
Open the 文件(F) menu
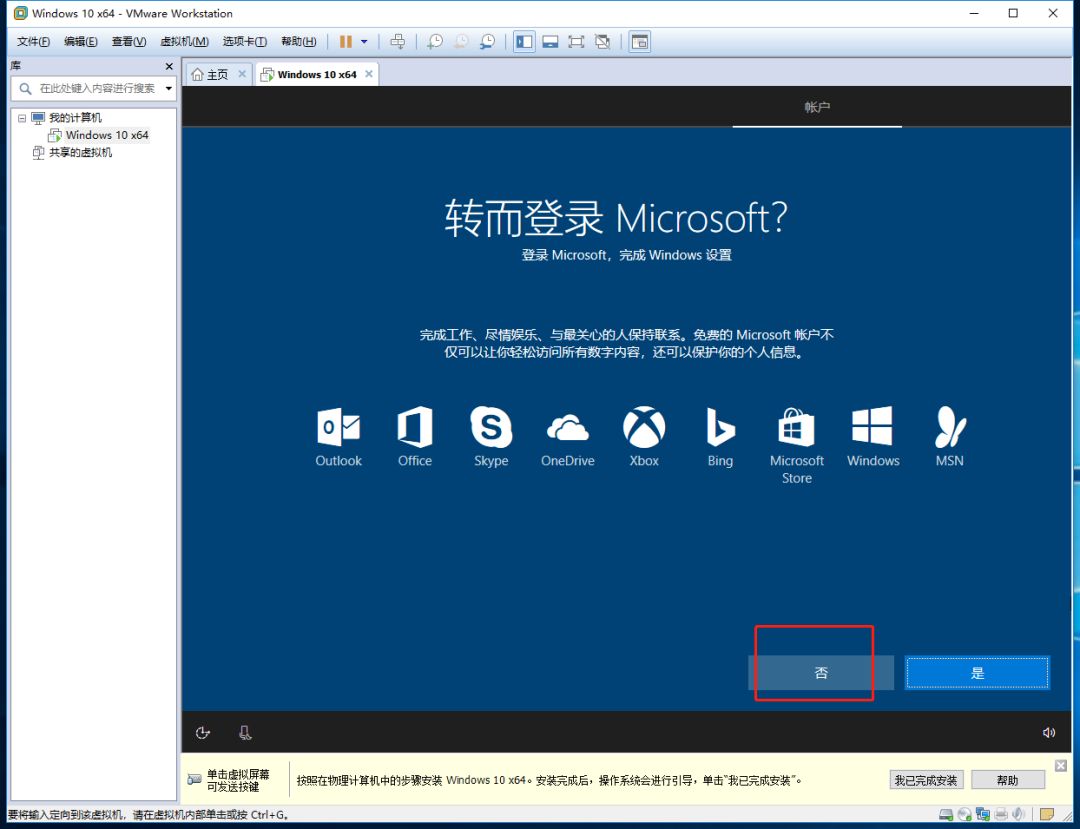pos(33,41)
